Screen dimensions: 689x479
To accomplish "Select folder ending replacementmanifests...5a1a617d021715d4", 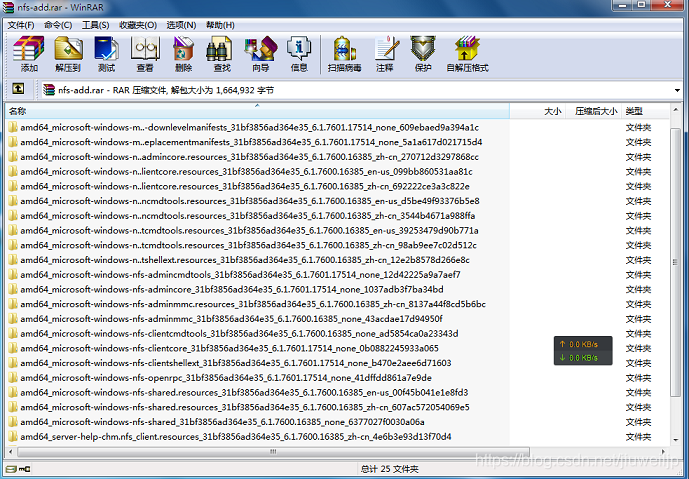I will [251, 142].
